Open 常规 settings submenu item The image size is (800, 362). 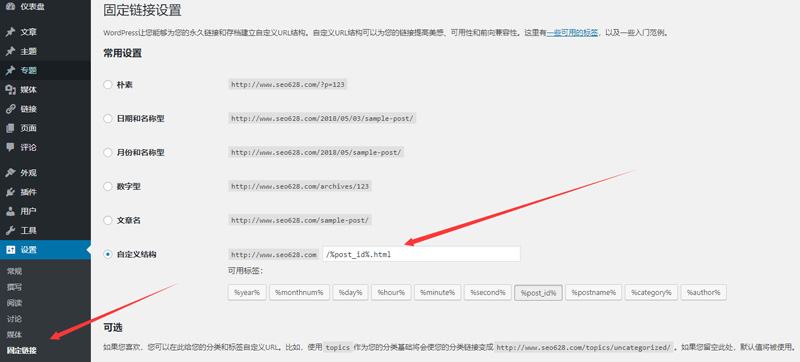(14, 271)
